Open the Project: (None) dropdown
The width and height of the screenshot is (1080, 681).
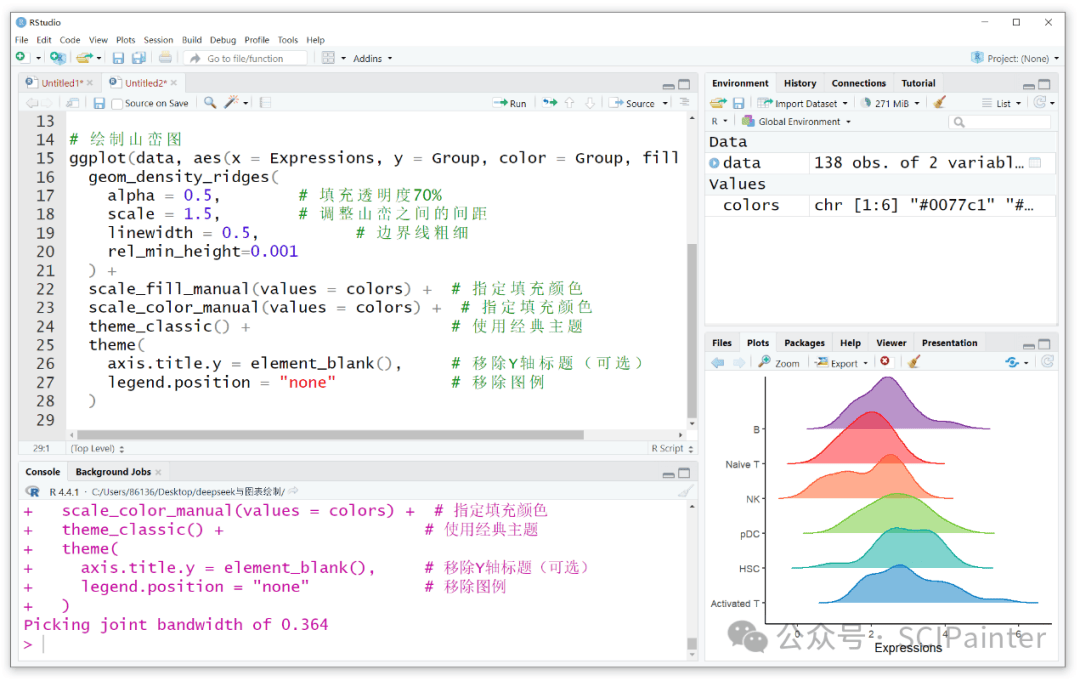[x=1015, y=59]
